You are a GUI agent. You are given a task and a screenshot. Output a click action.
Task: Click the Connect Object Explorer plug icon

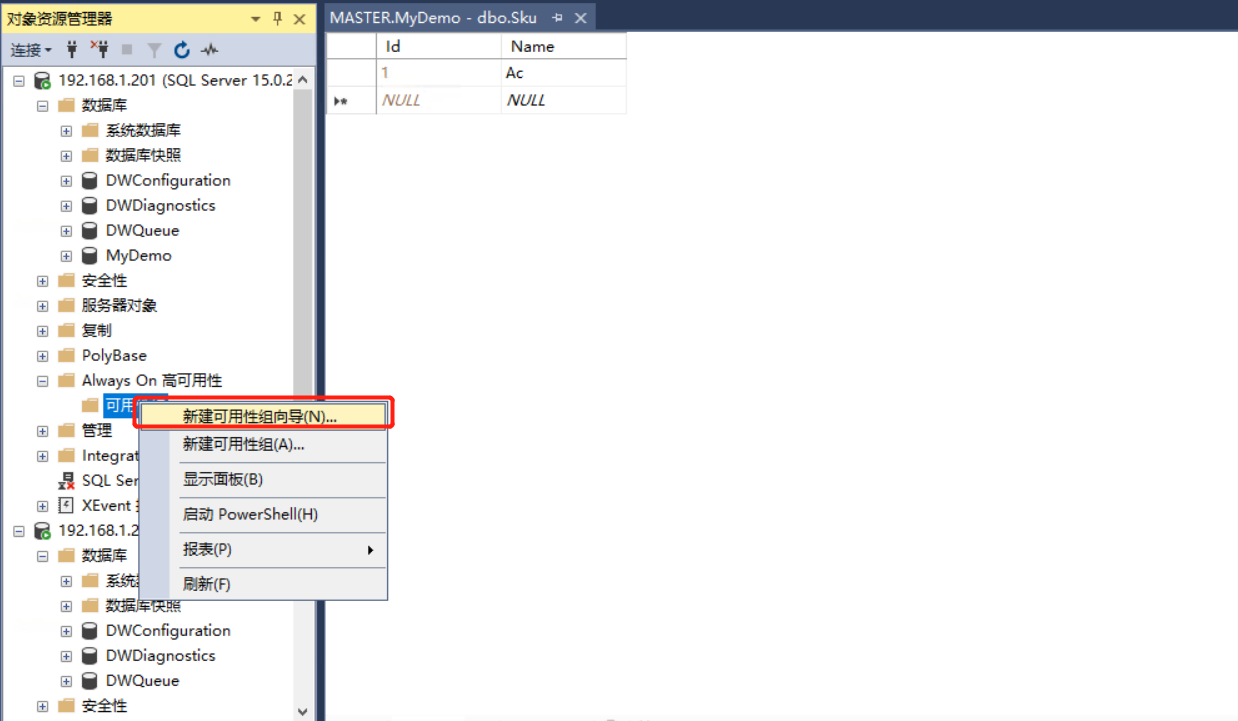pos(72,49)
